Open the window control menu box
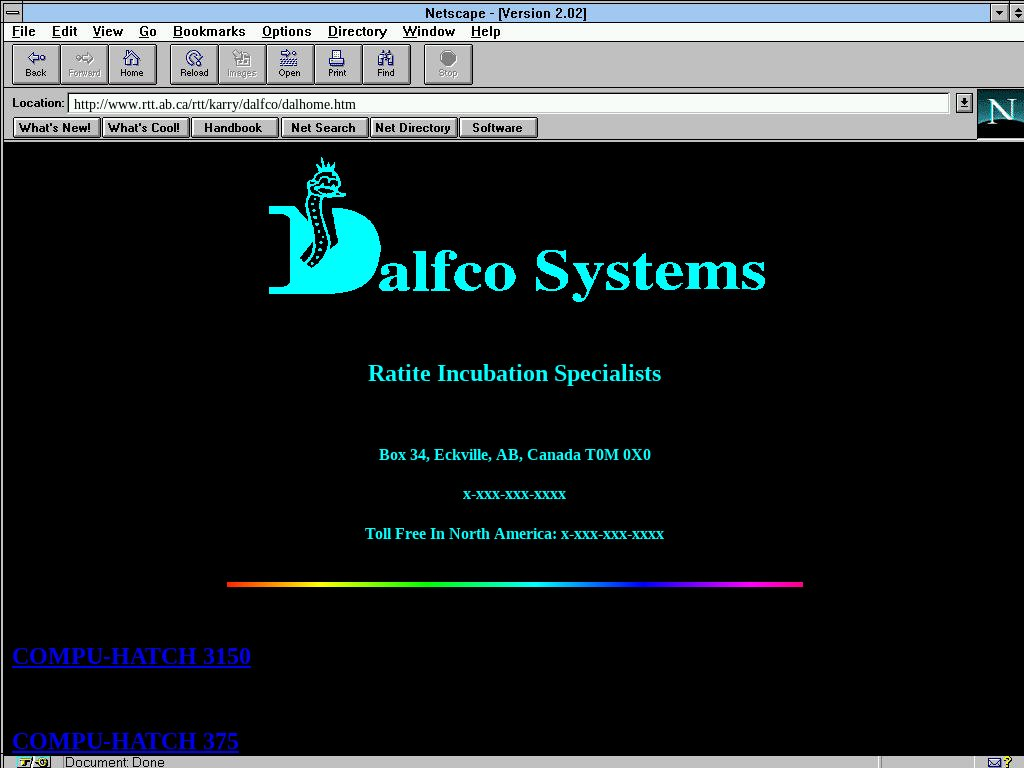 coord(13,12)
